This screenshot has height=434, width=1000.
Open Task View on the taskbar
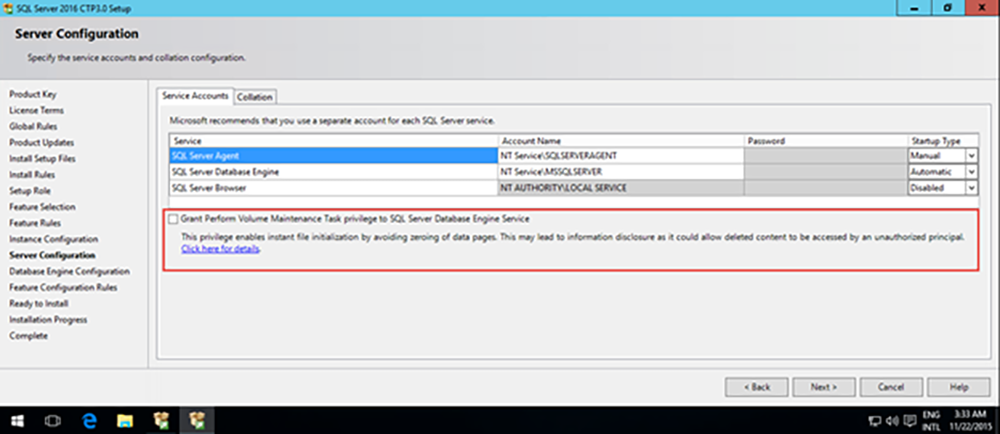coord(52,421)
